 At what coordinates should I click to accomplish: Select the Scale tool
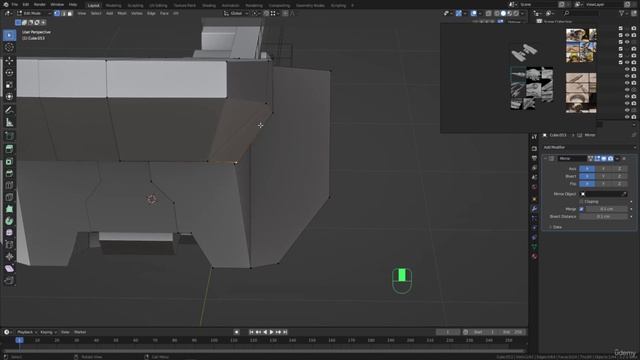point(9,85)
